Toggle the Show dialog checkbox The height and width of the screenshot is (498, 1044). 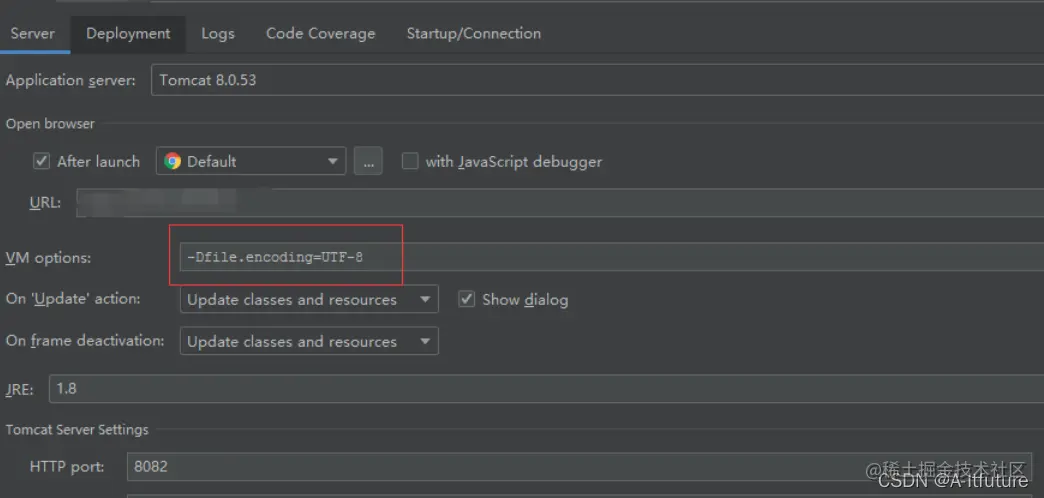[467, 300]
